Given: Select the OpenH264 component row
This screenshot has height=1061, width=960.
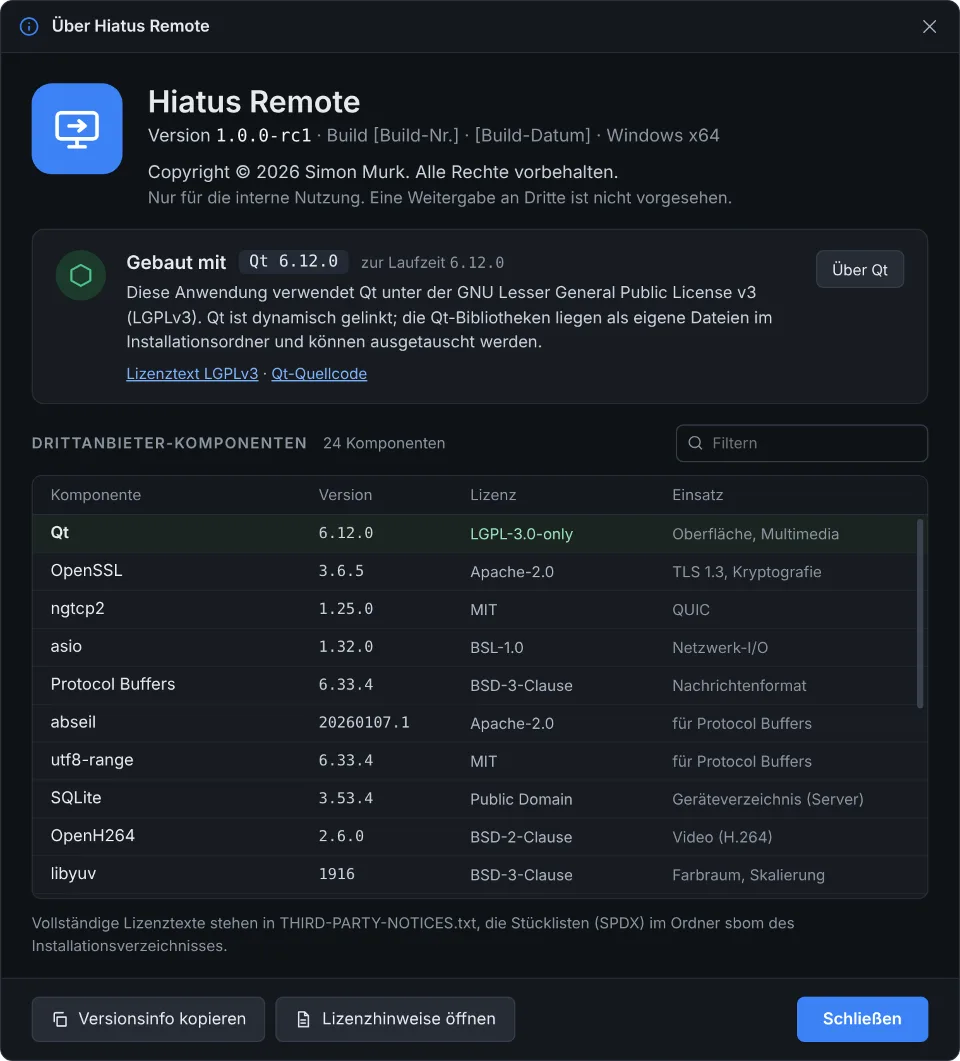Looking at the screenshot, I should tap(480, 837).
